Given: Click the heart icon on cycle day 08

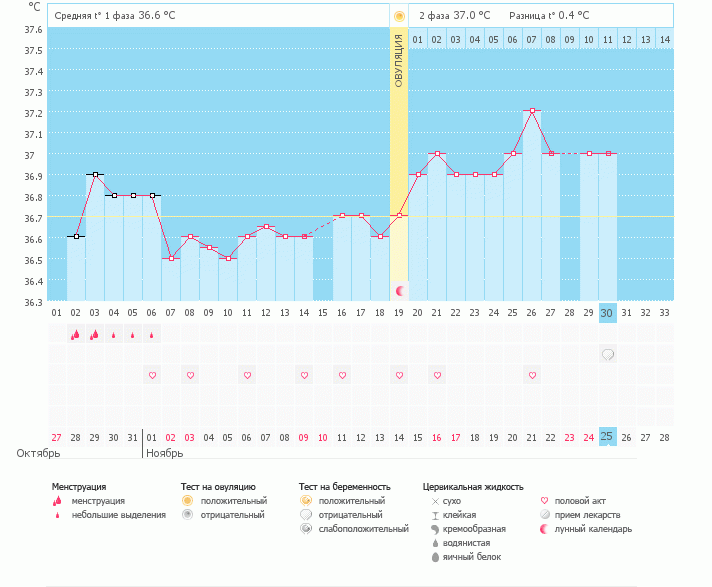Looking at the screenshot, I should point(190,375).
